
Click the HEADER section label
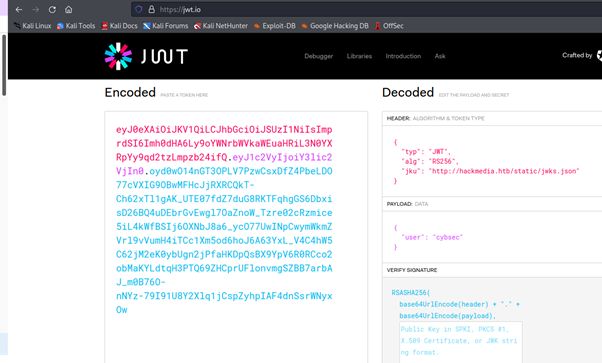[398, 118]
